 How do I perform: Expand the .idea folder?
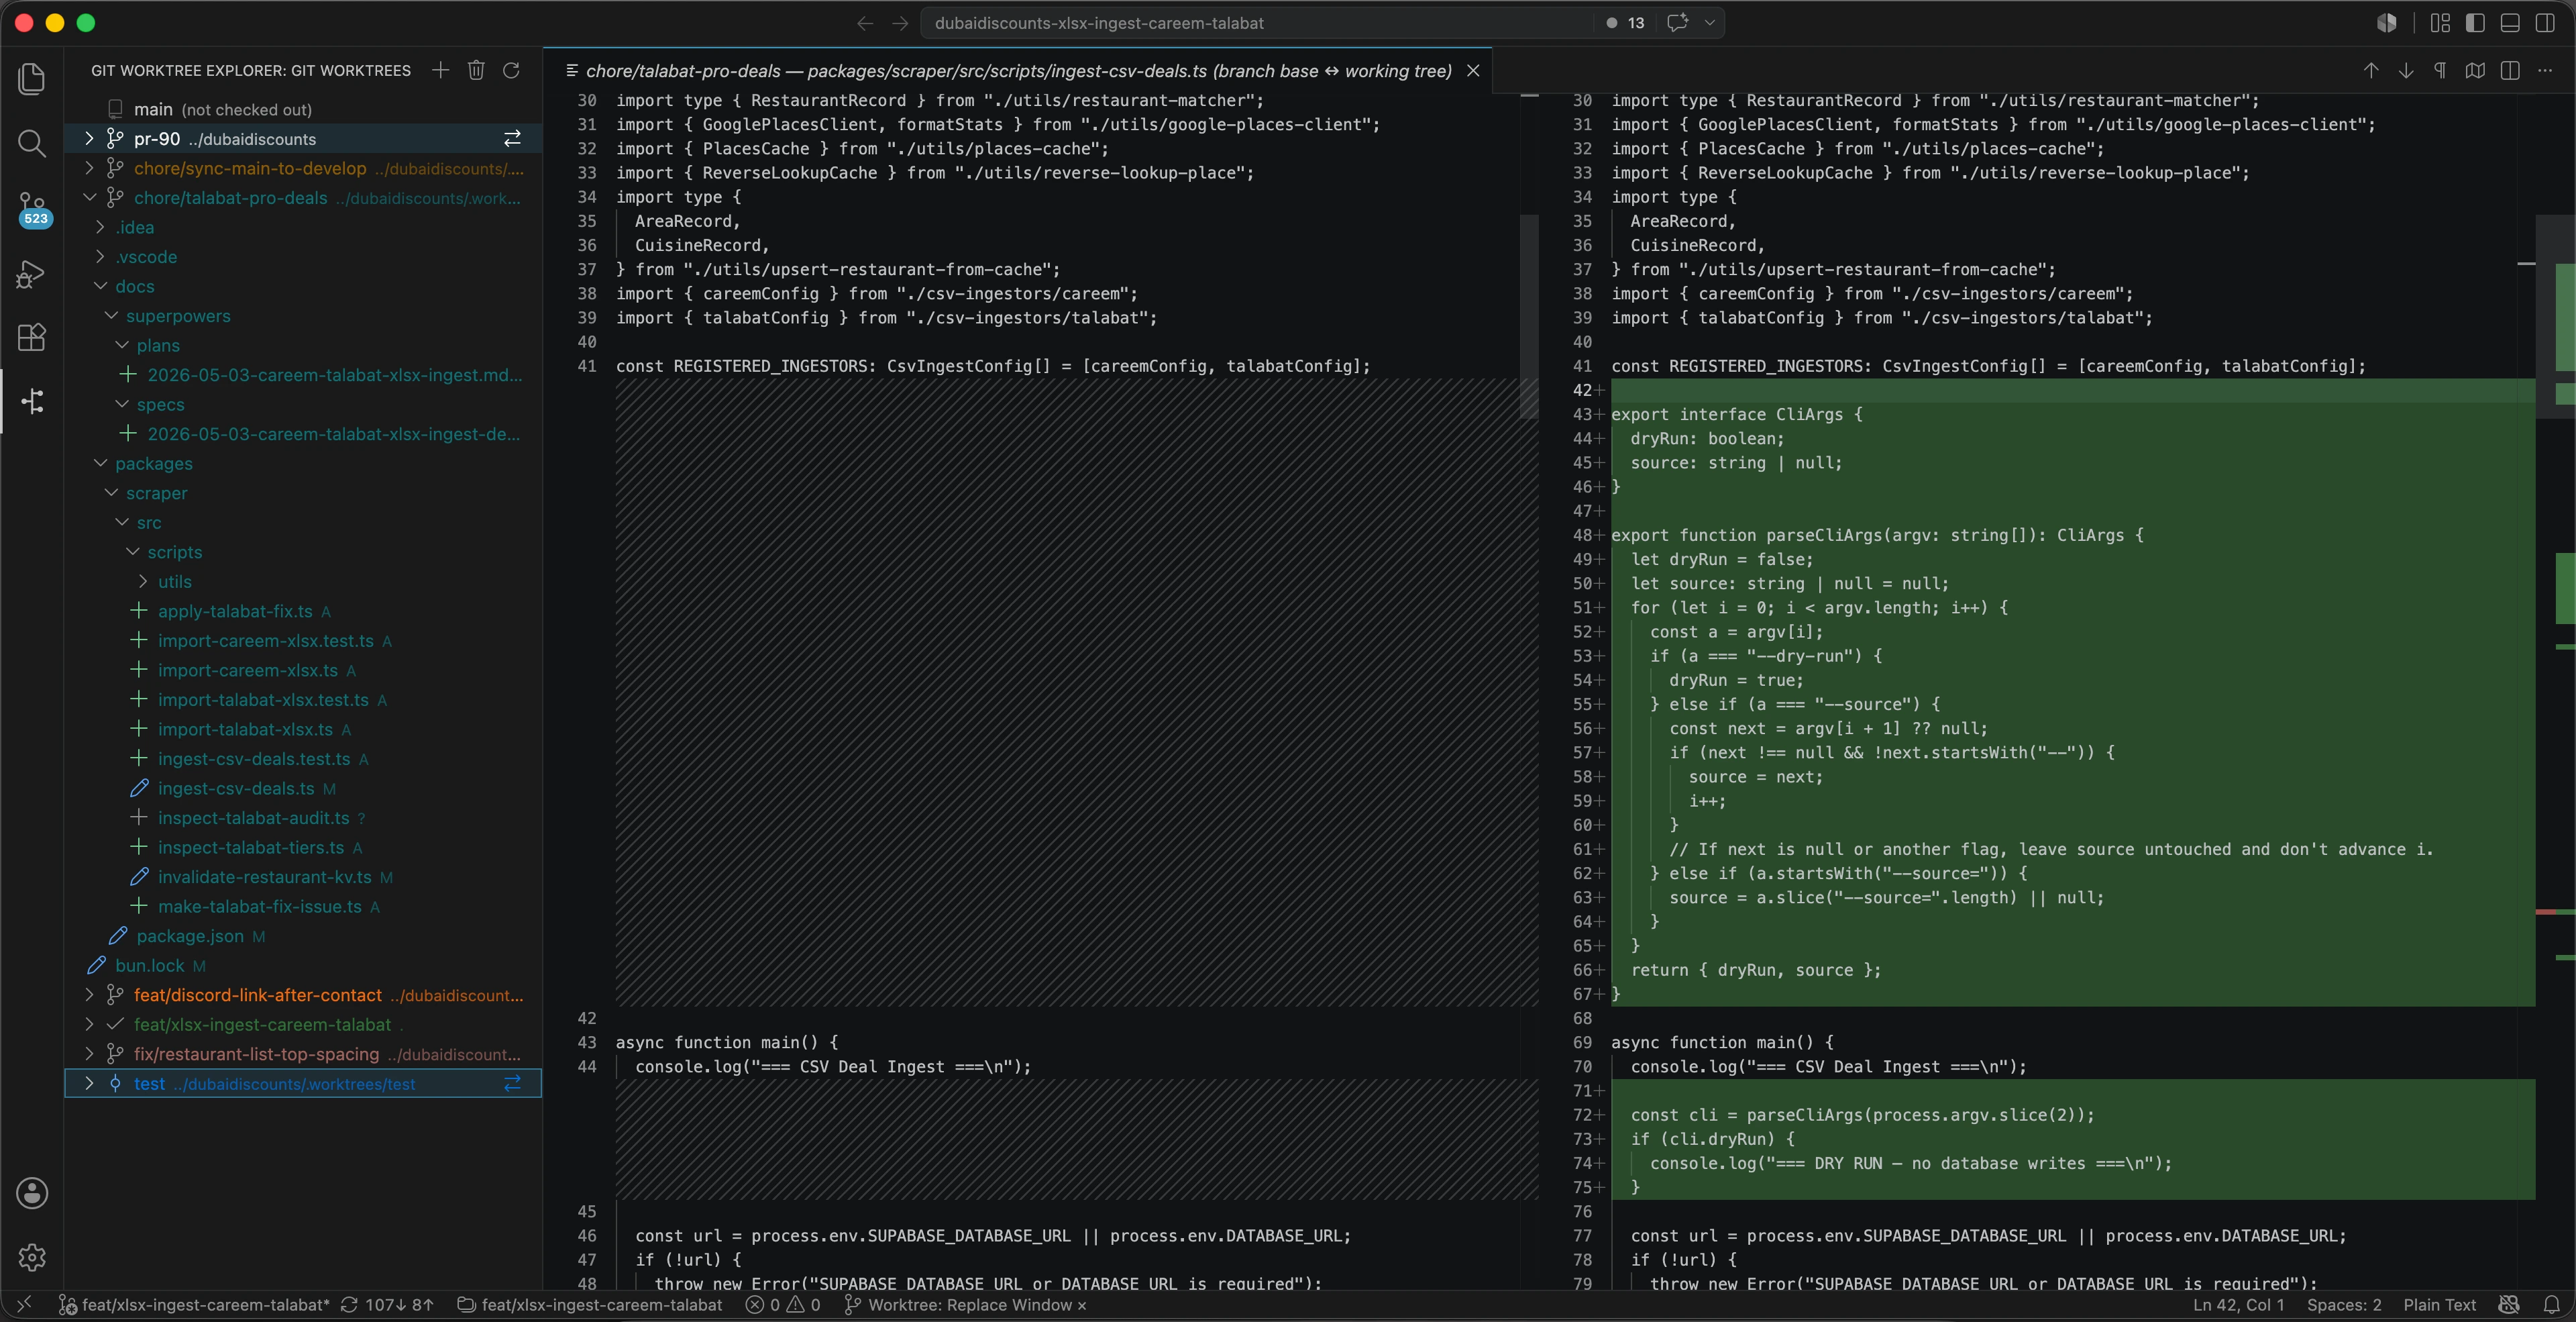(x=100, y=227)
